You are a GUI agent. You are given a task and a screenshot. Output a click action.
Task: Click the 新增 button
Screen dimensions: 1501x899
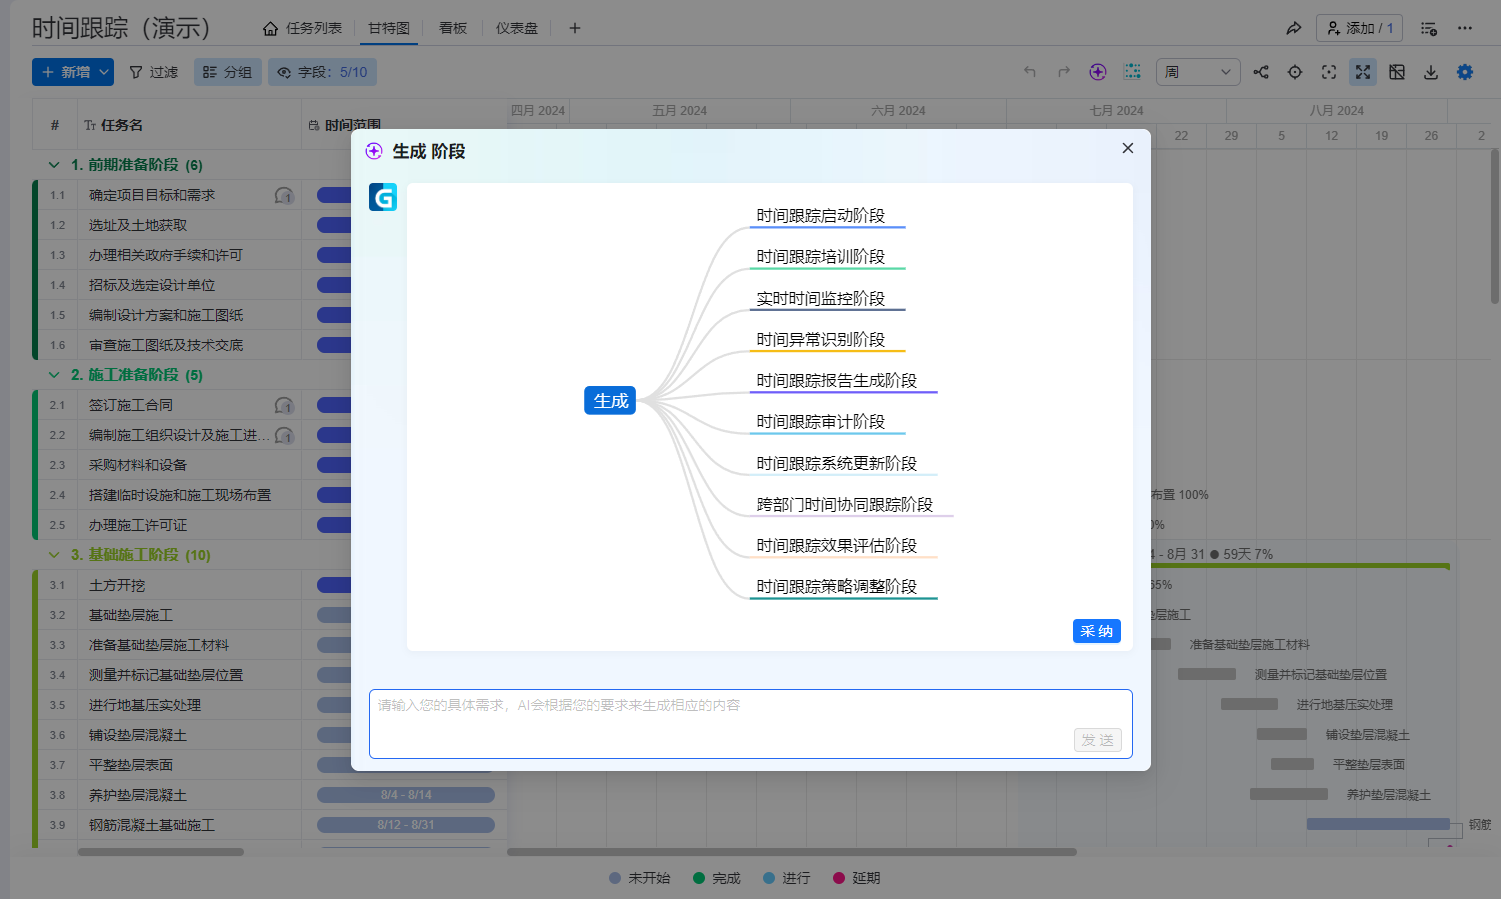(x=65, y=72)
